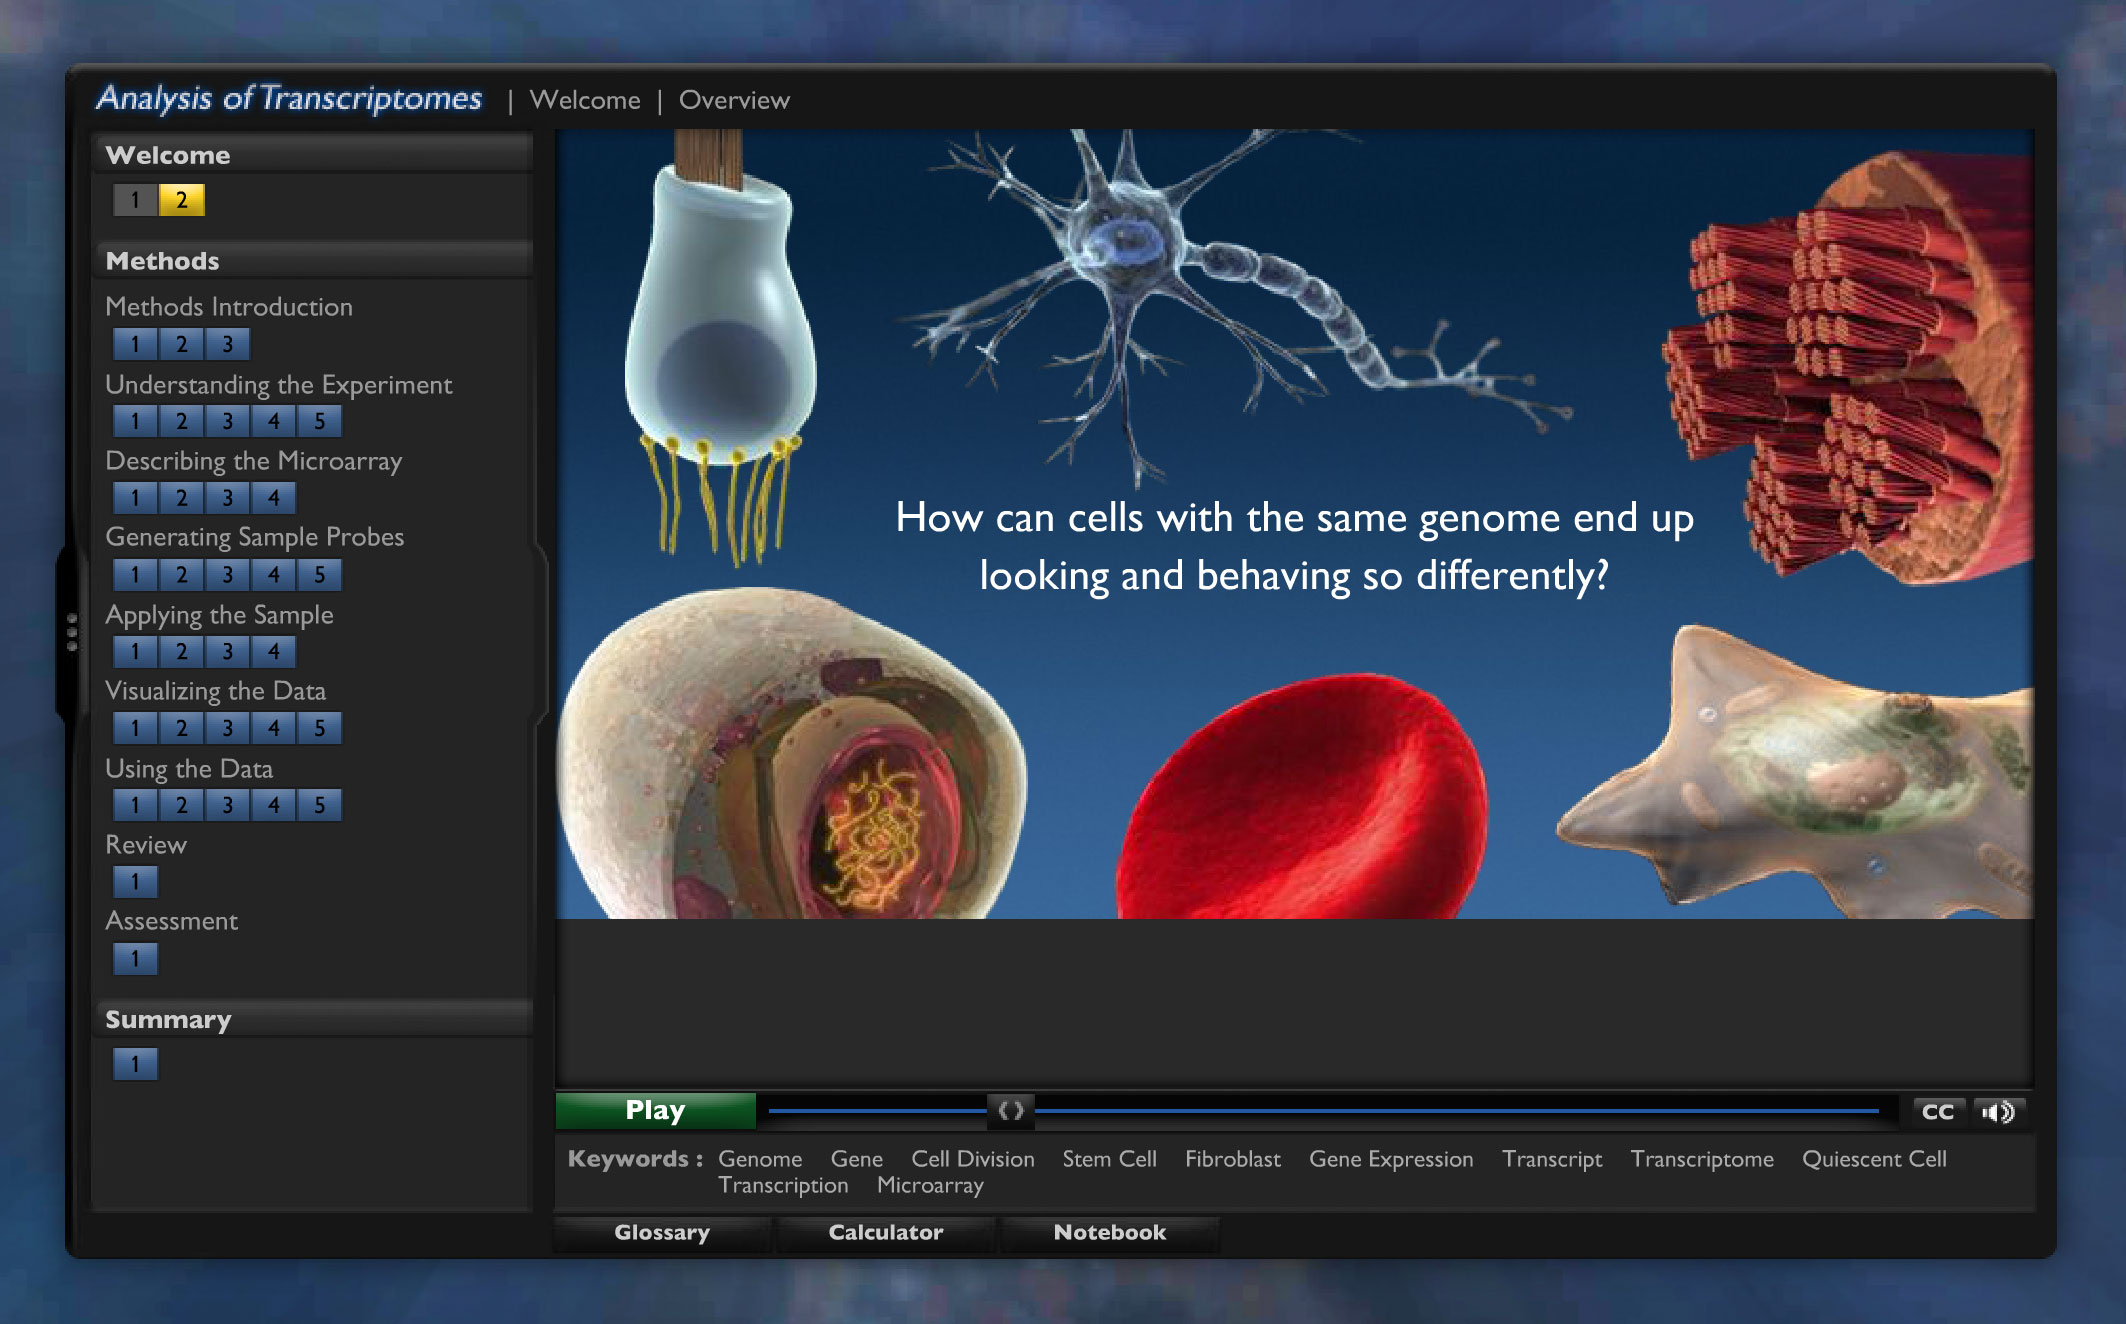Image resolution: width=2126 pixels, height=1324 pixels.
Task: Go to Methods Introduction page 3
Action: point(228,344)
